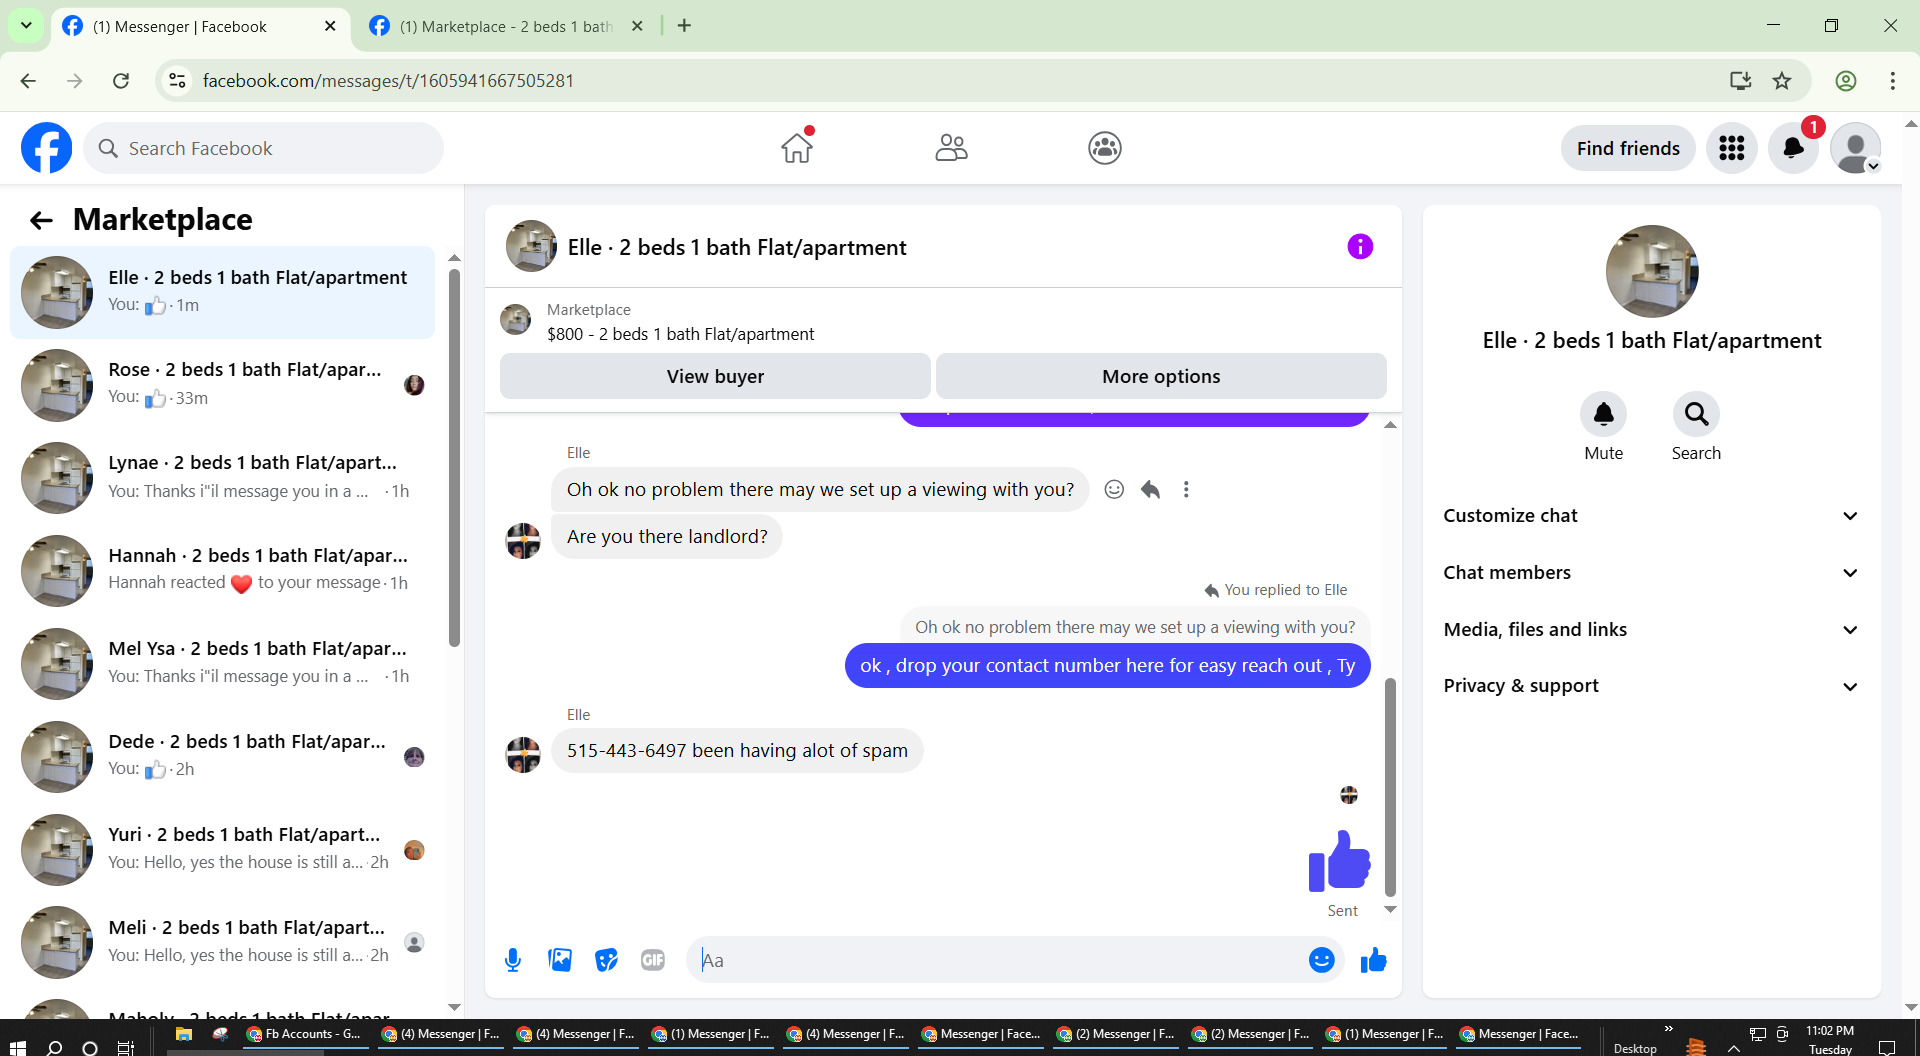Choose a GIF in composer
The height and width of the screenshot is (1056, 1920).
point(653,961)
